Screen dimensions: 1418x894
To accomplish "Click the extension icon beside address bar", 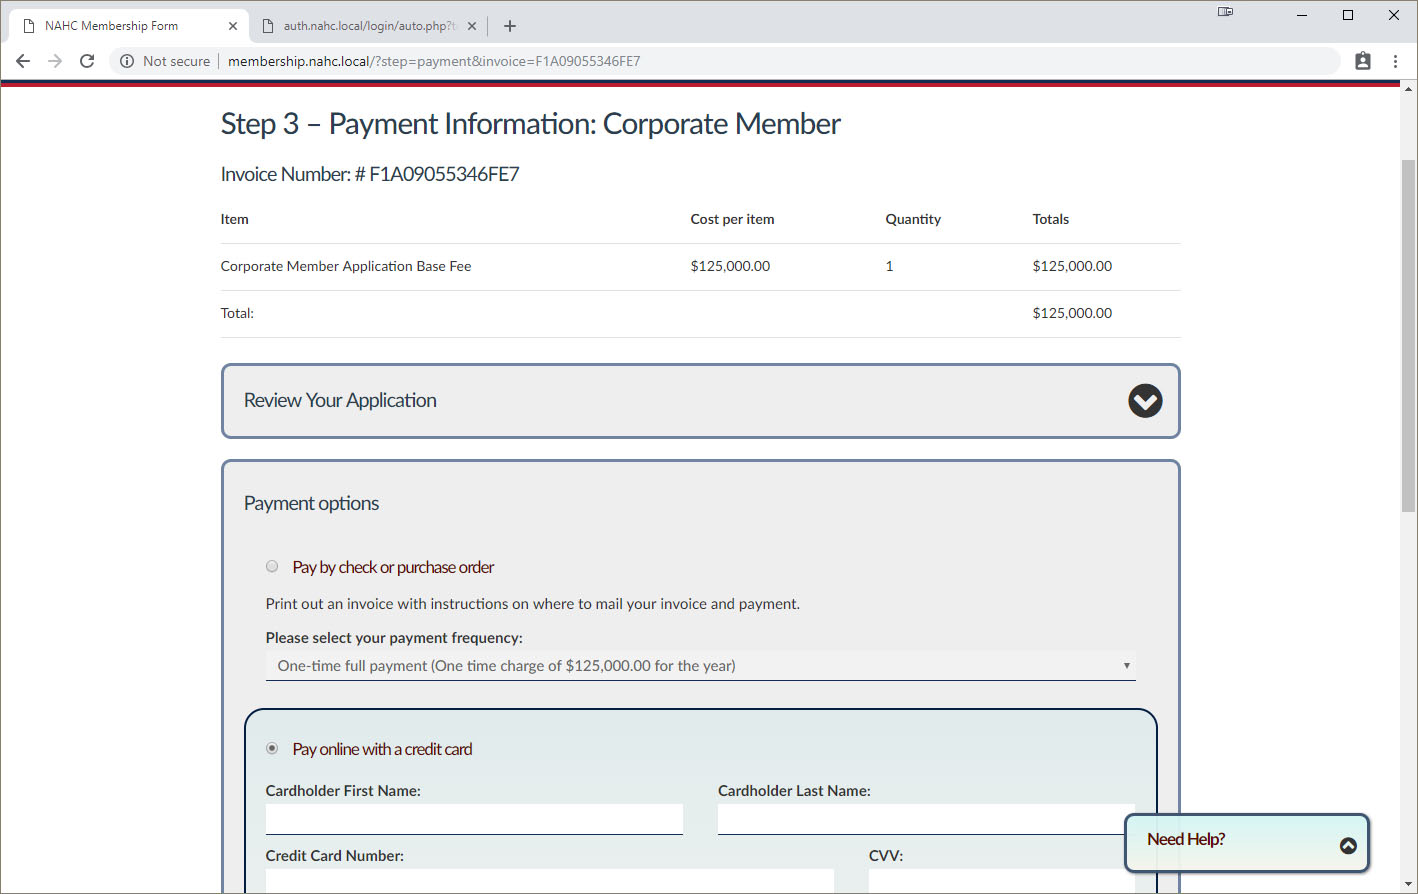I will [1362, 61].
